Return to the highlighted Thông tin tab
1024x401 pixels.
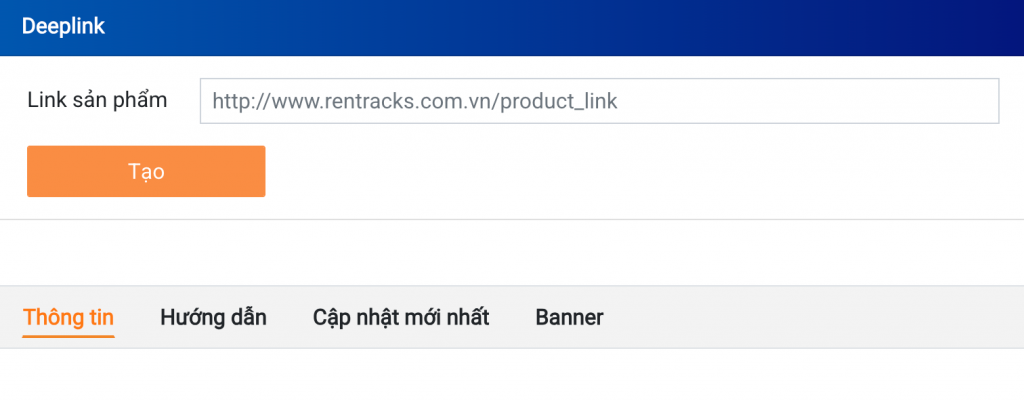68,318
